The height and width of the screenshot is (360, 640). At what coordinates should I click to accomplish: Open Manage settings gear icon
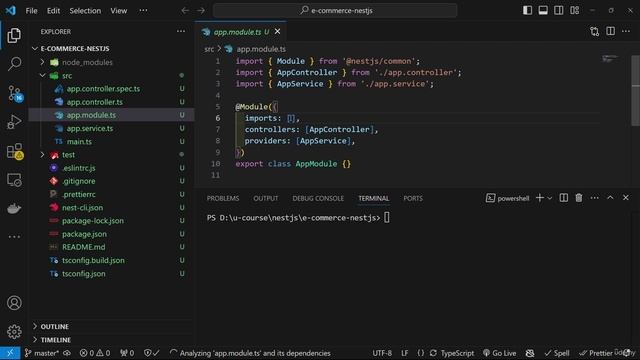(x=14, y=331)
